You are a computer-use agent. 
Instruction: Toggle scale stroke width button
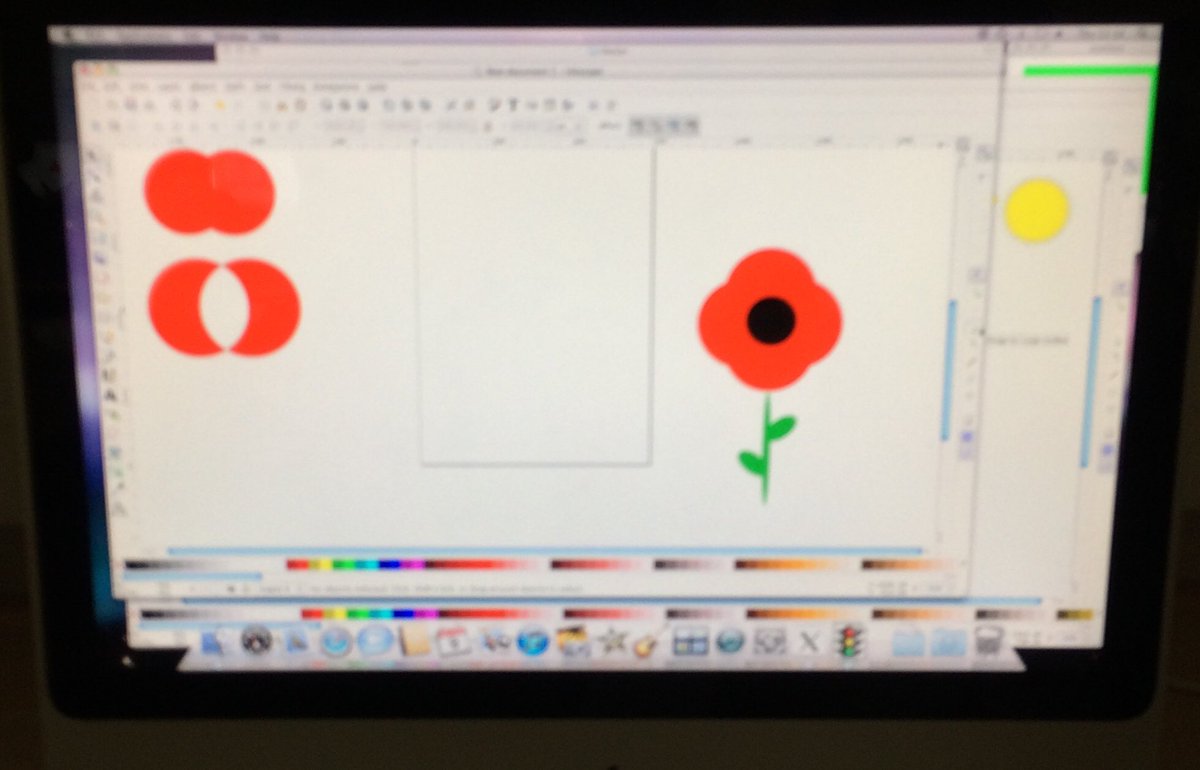click(637, 126)
